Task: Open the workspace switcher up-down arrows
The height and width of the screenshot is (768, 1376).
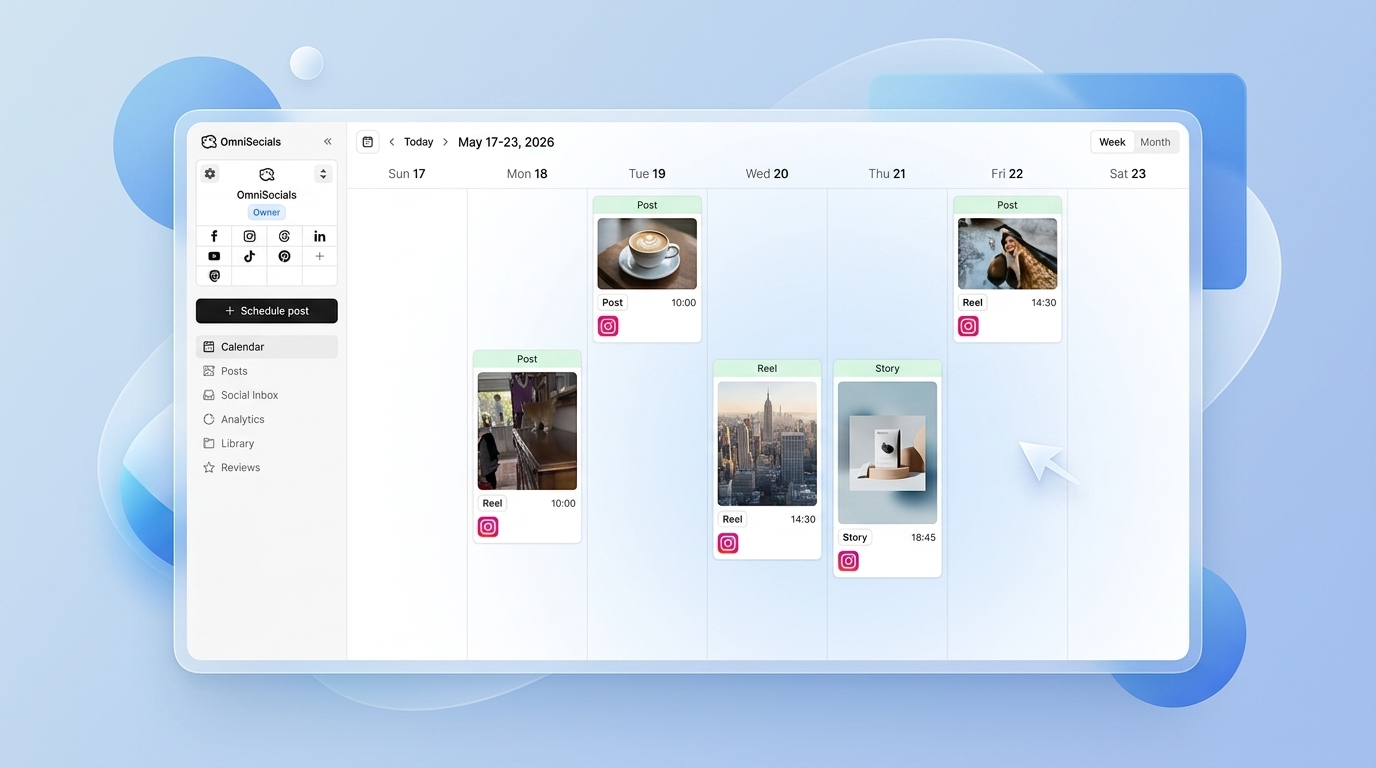Action: [x=323, y=174]
